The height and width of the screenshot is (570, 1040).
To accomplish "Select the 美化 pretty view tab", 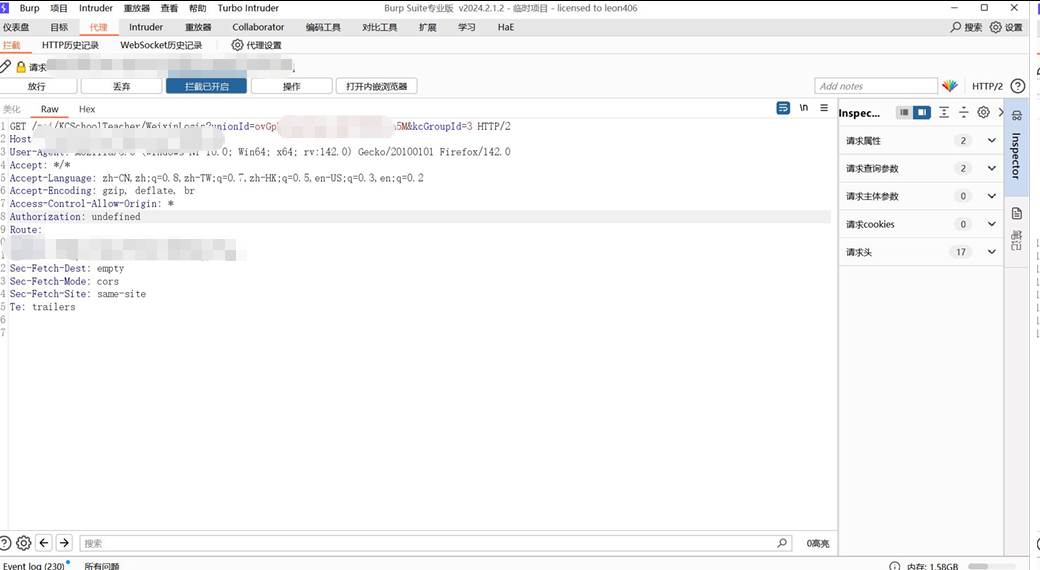I will [x=12, y=109].
